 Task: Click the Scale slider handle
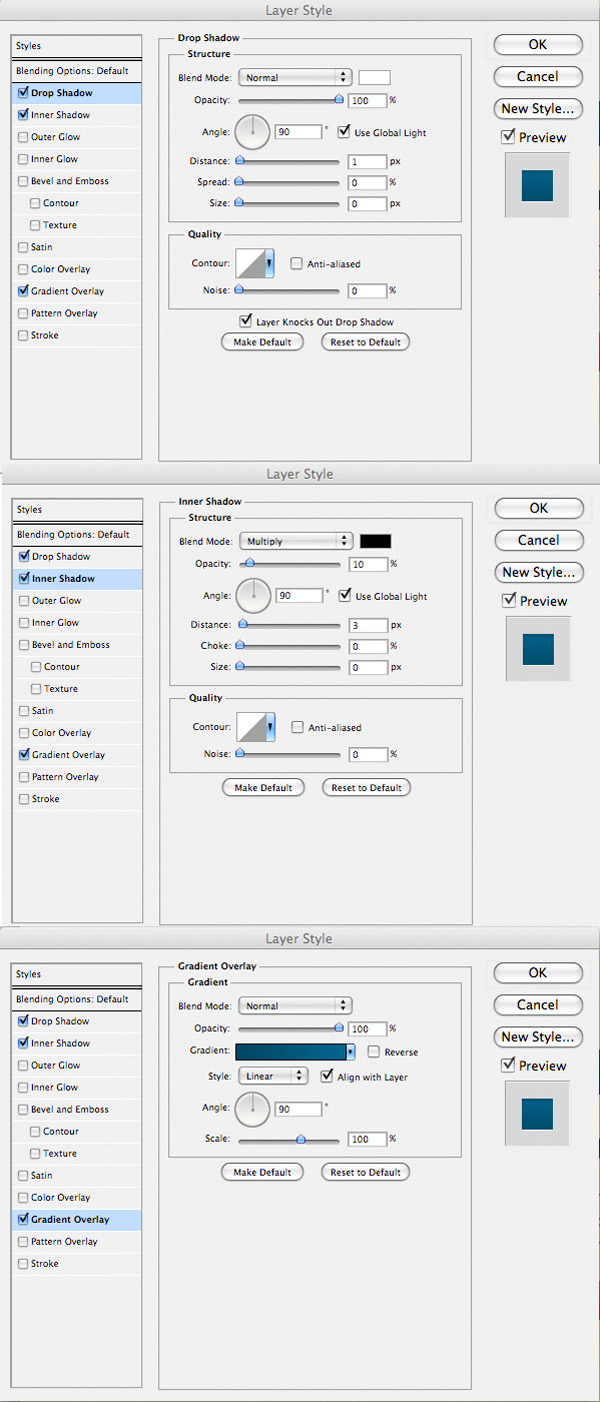pyautogui.click(x=300, y=1138)
